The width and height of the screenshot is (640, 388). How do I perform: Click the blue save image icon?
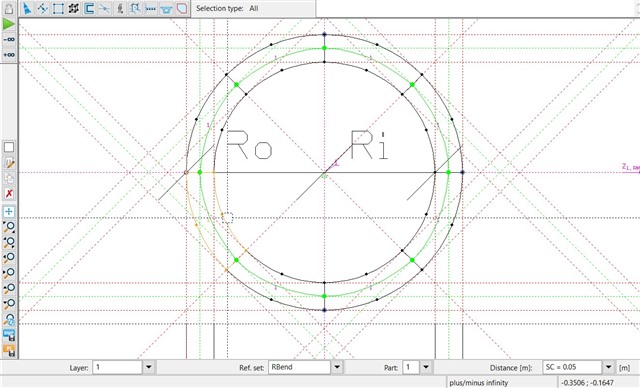9,335
